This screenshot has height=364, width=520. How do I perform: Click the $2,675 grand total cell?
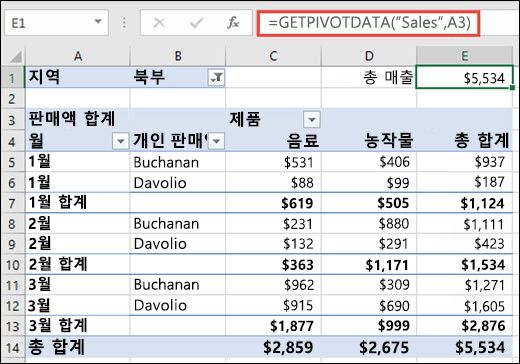click(369, 347)
